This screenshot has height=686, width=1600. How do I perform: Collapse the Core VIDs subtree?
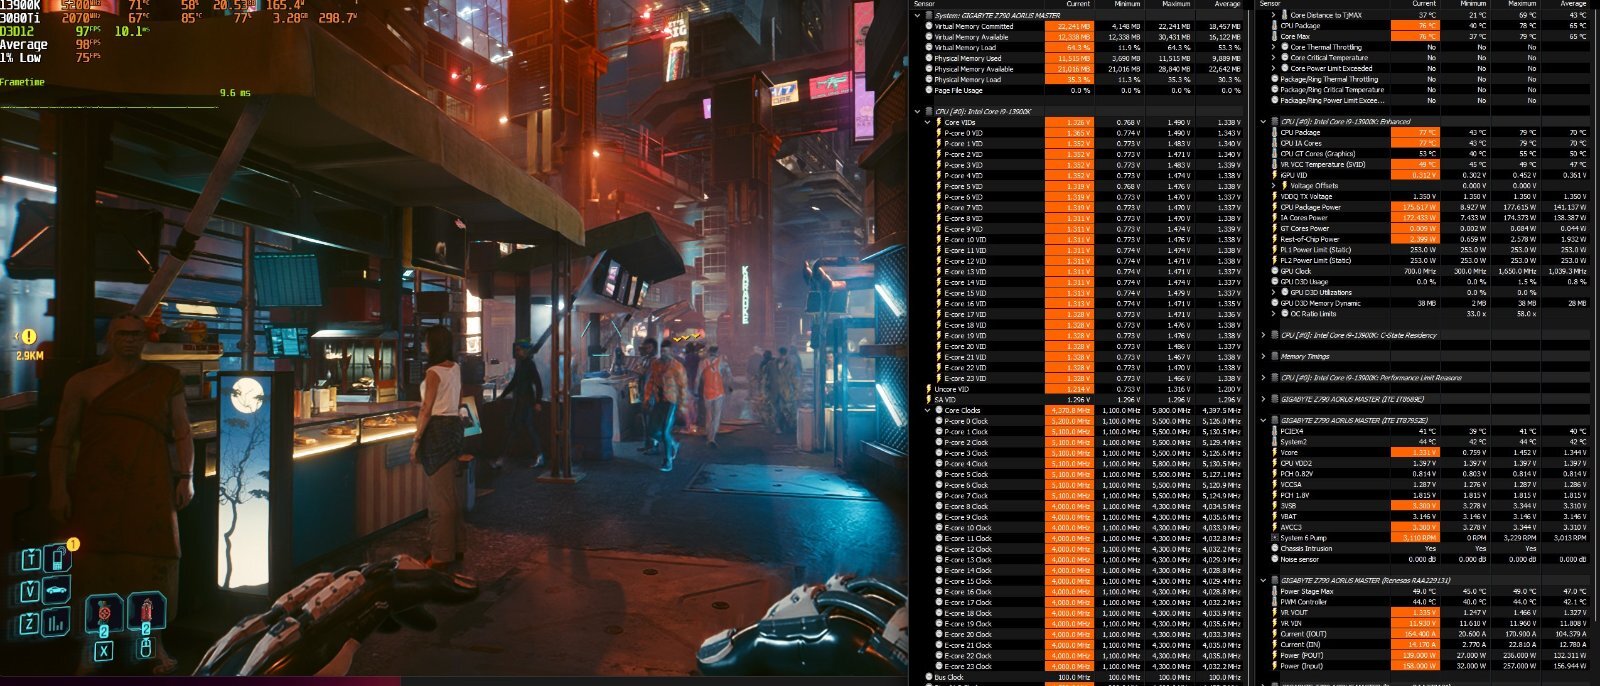(927, 122)
